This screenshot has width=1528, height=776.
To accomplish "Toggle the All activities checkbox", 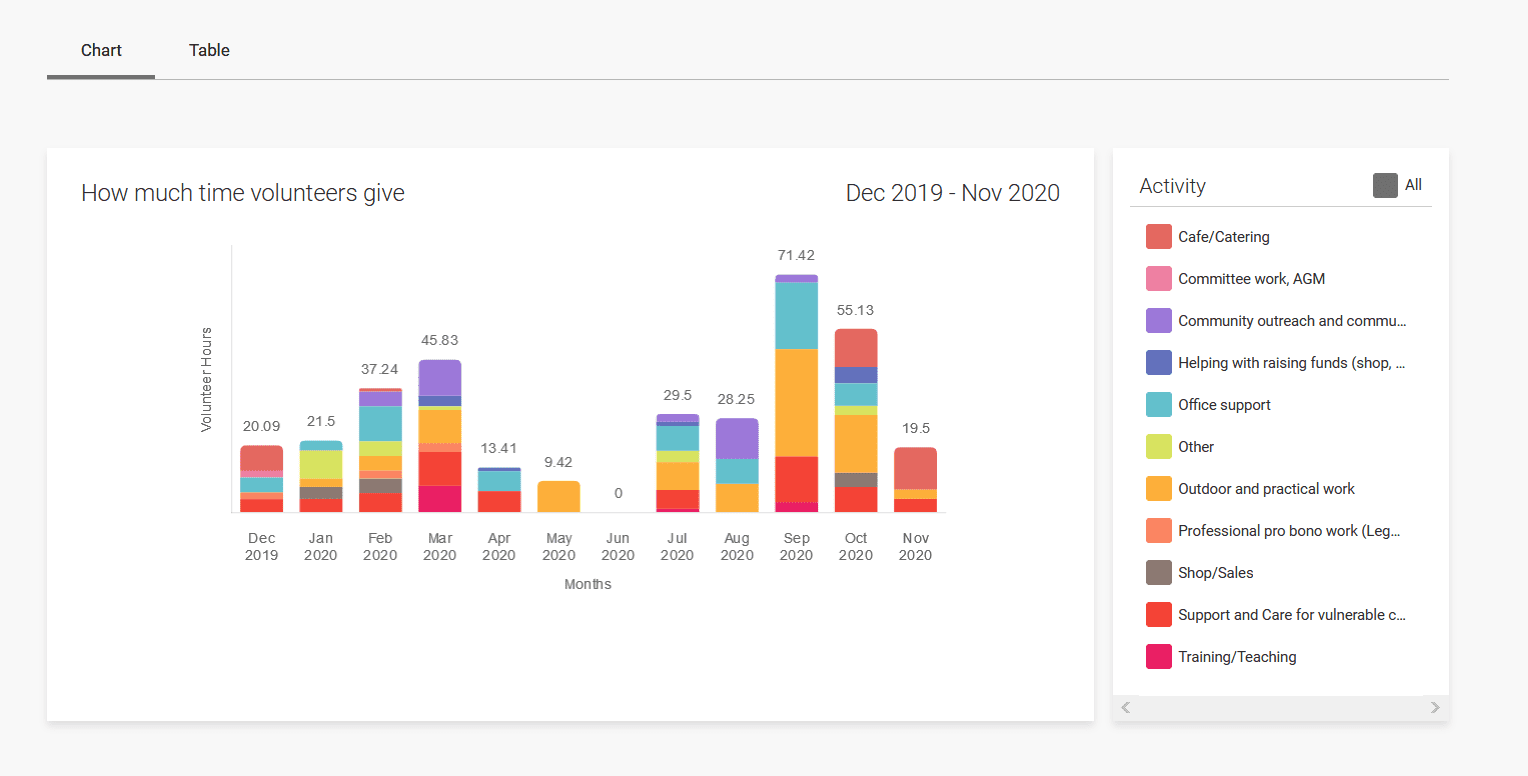I will 1385,185.
